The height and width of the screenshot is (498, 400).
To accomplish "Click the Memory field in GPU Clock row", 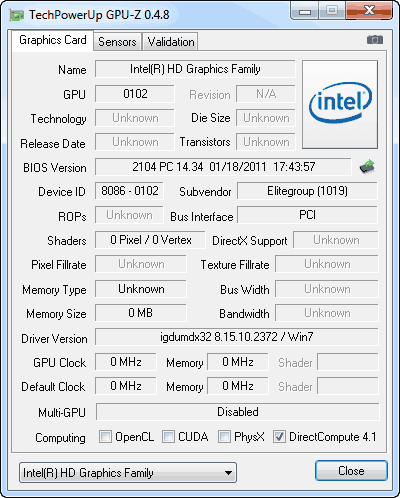I will (238, 362).
